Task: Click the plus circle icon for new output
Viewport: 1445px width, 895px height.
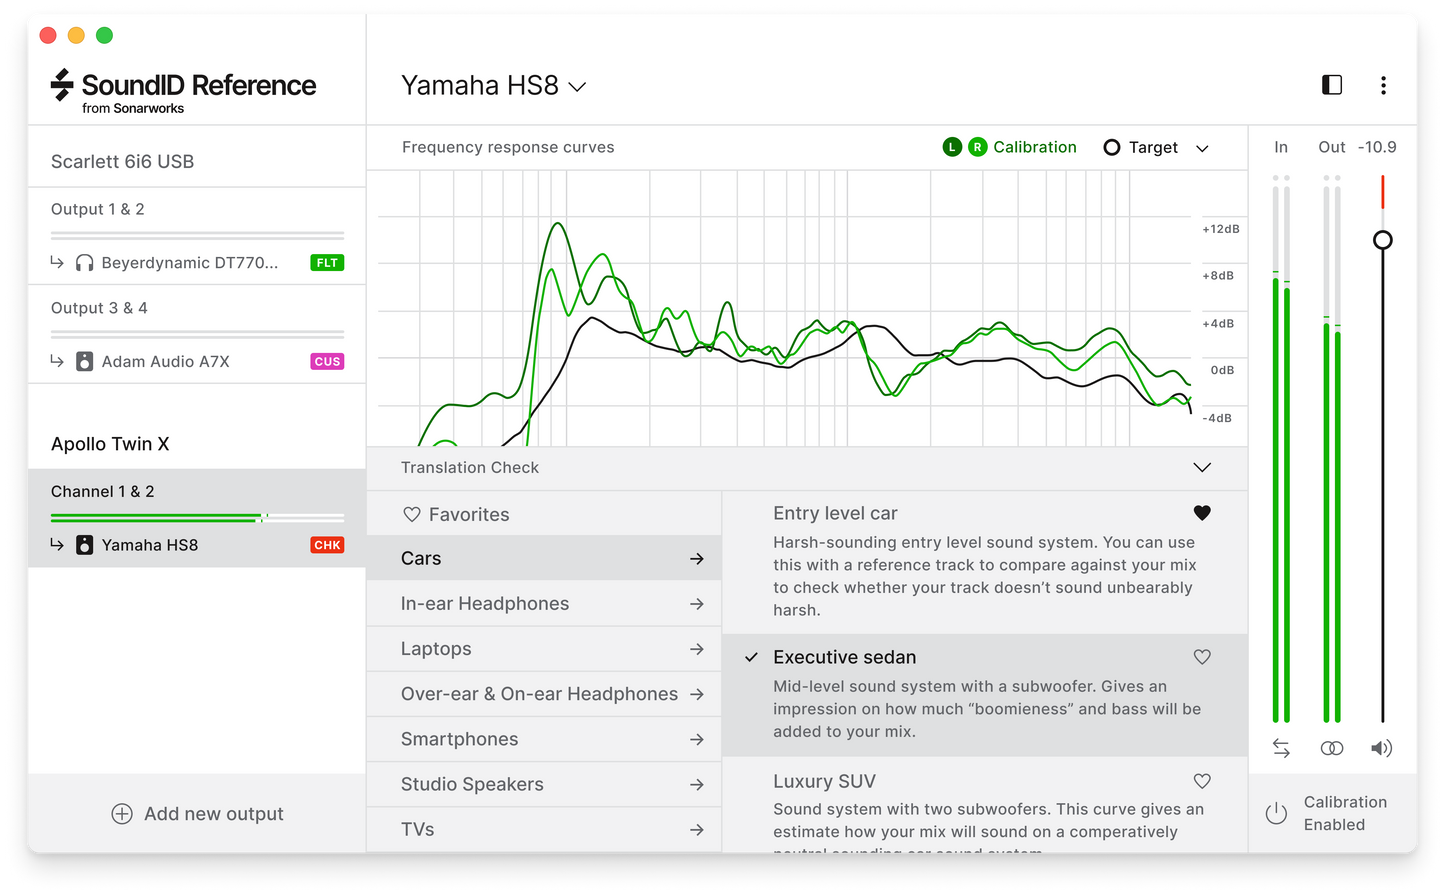Action: pos(122,814)
